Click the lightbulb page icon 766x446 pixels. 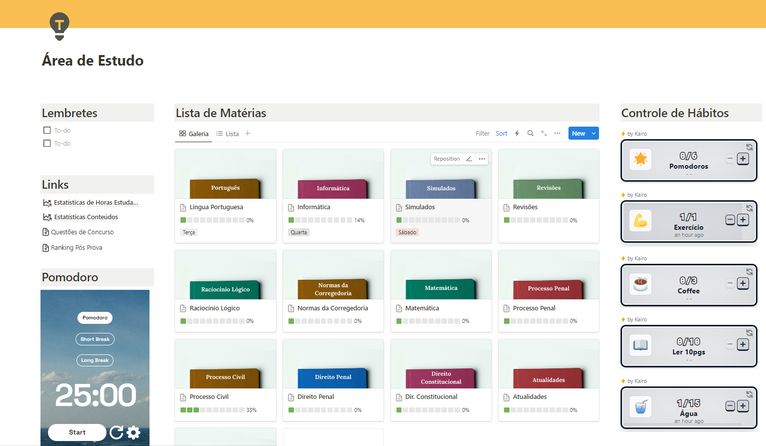[x=59, y=26]
